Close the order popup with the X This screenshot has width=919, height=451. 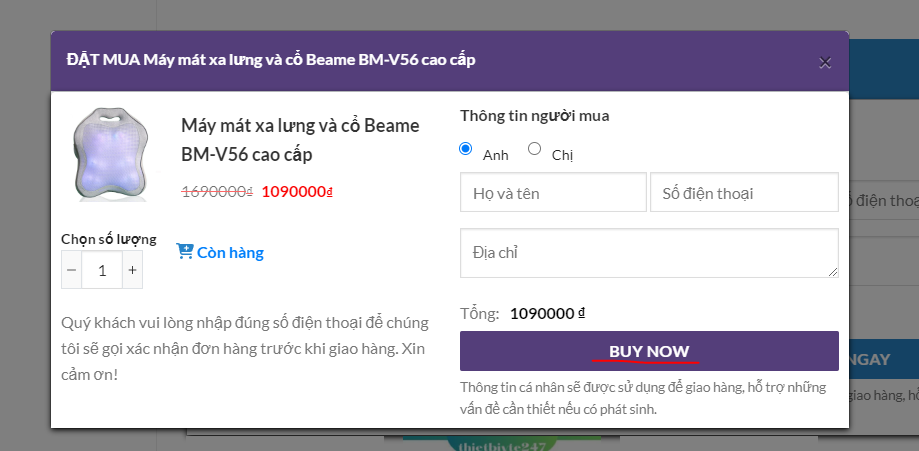pyautogui.click(x=825, y=63)
